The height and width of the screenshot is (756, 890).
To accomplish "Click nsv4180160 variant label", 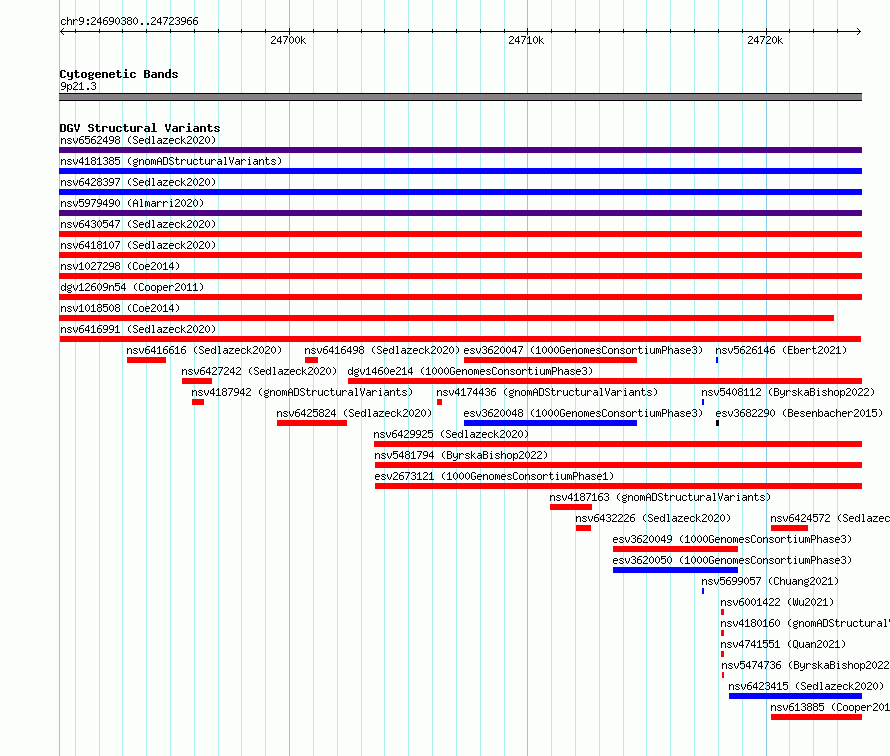I will 805,623.
